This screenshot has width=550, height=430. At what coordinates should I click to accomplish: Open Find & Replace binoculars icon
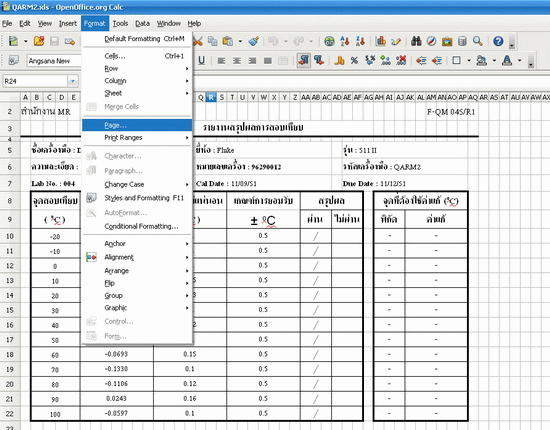pyautogui.click(x=416, y=41)
